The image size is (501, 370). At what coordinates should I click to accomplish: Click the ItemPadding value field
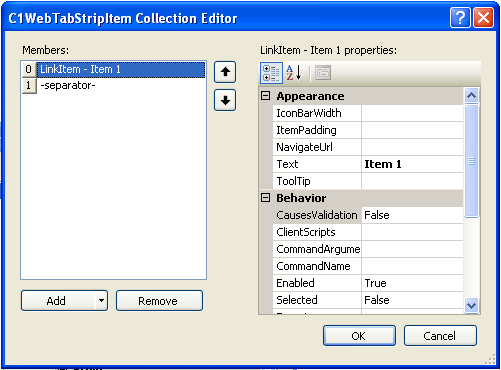pos(412,130)
